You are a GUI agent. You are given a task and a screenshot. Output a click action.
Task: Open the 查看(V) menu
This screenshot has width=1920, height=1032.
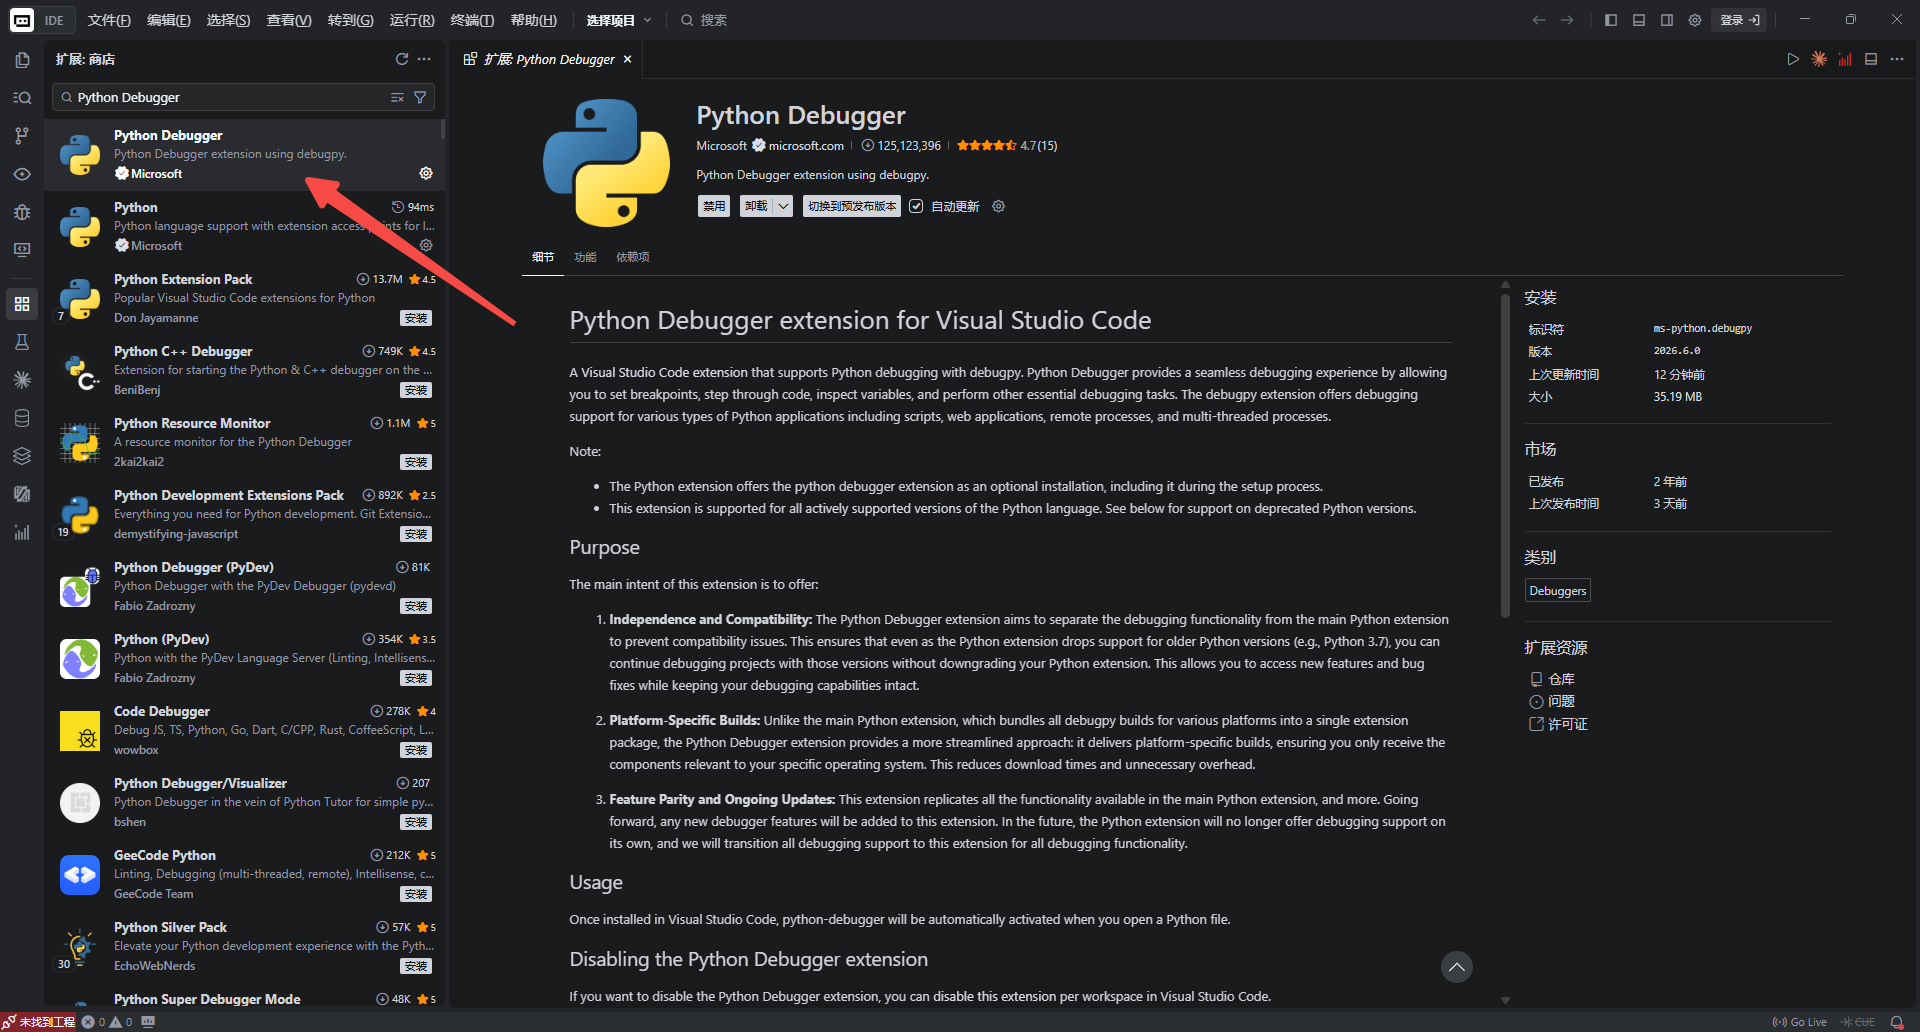click(x=289, y=20)
